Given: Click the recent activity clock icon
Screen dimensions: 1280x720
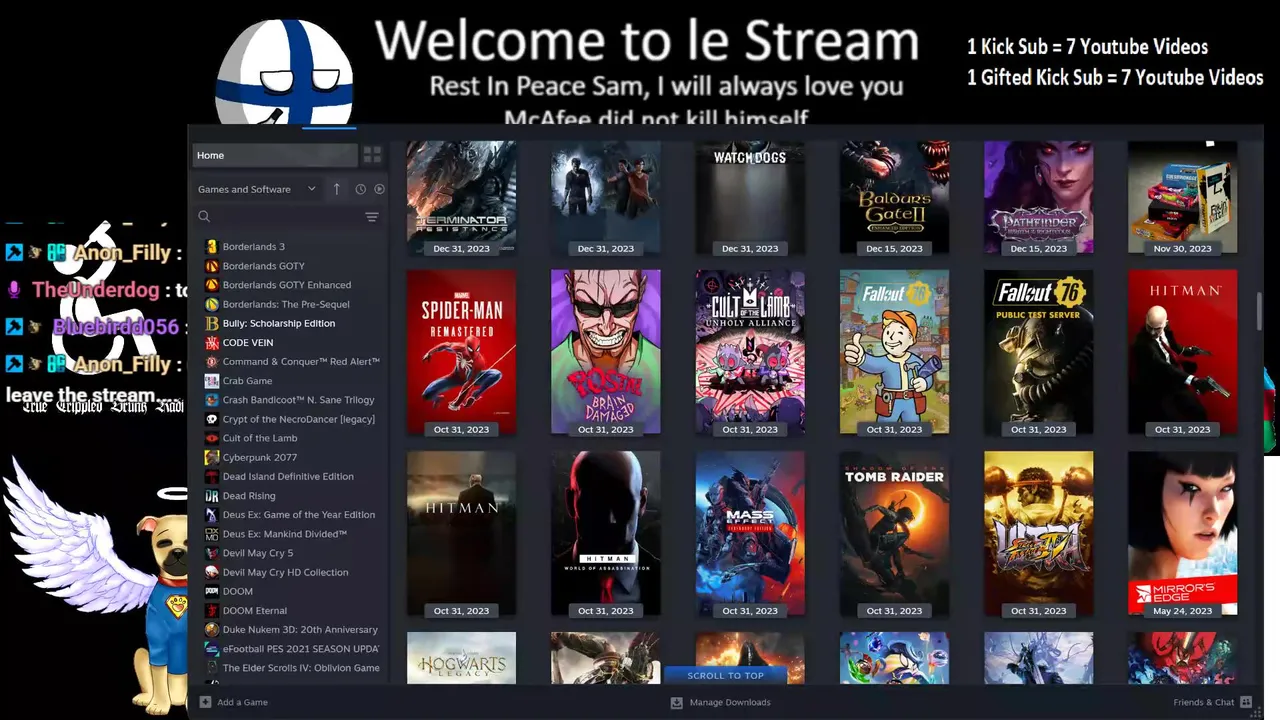Looking at the screenshot, I should [x=361, y=189].
